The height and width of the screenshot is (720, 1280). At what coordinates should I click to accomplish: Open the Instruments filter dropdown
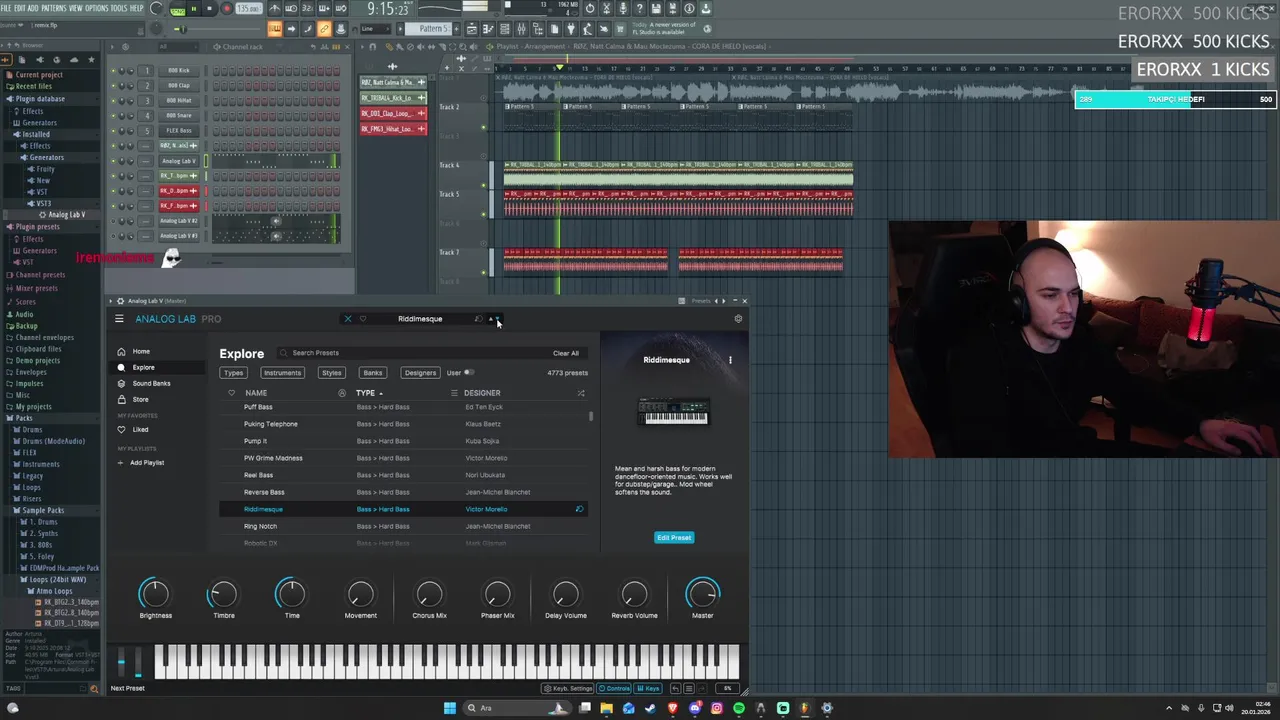[282, 373]
